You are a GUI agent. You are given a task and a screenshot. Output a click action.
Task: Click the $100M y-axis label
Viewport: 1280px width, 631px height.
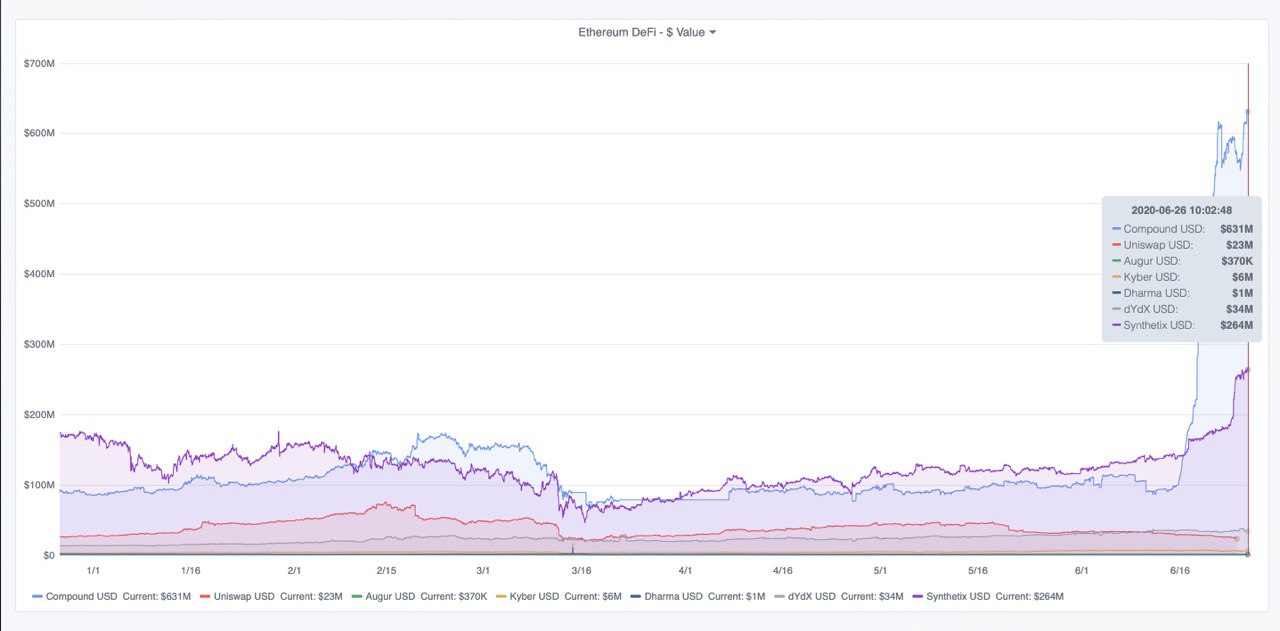coord(39,485)
